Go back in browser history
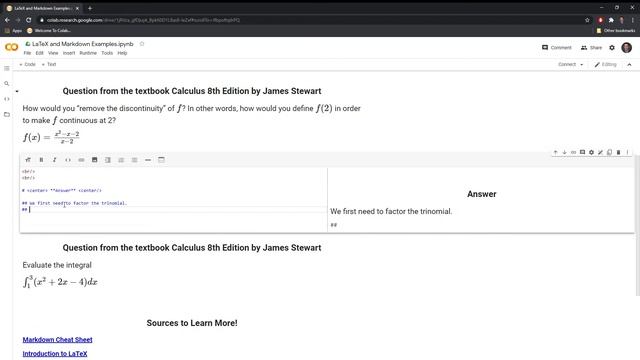The image size is (640, 360). click(x=7, y=20)
